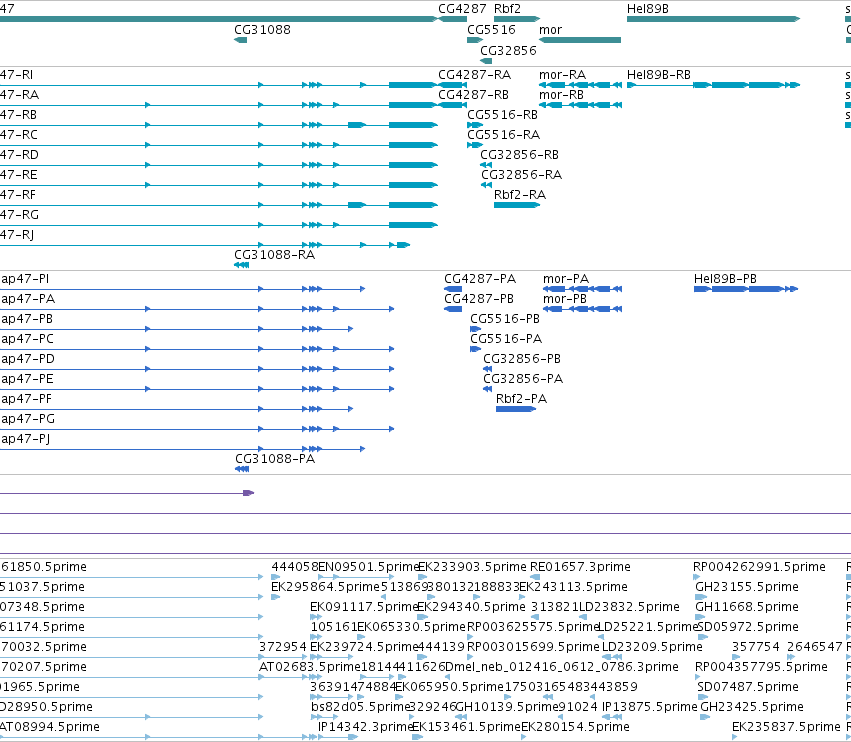Click the mor-PB protein label
This screenshot has width=851, height=742.
565,299
